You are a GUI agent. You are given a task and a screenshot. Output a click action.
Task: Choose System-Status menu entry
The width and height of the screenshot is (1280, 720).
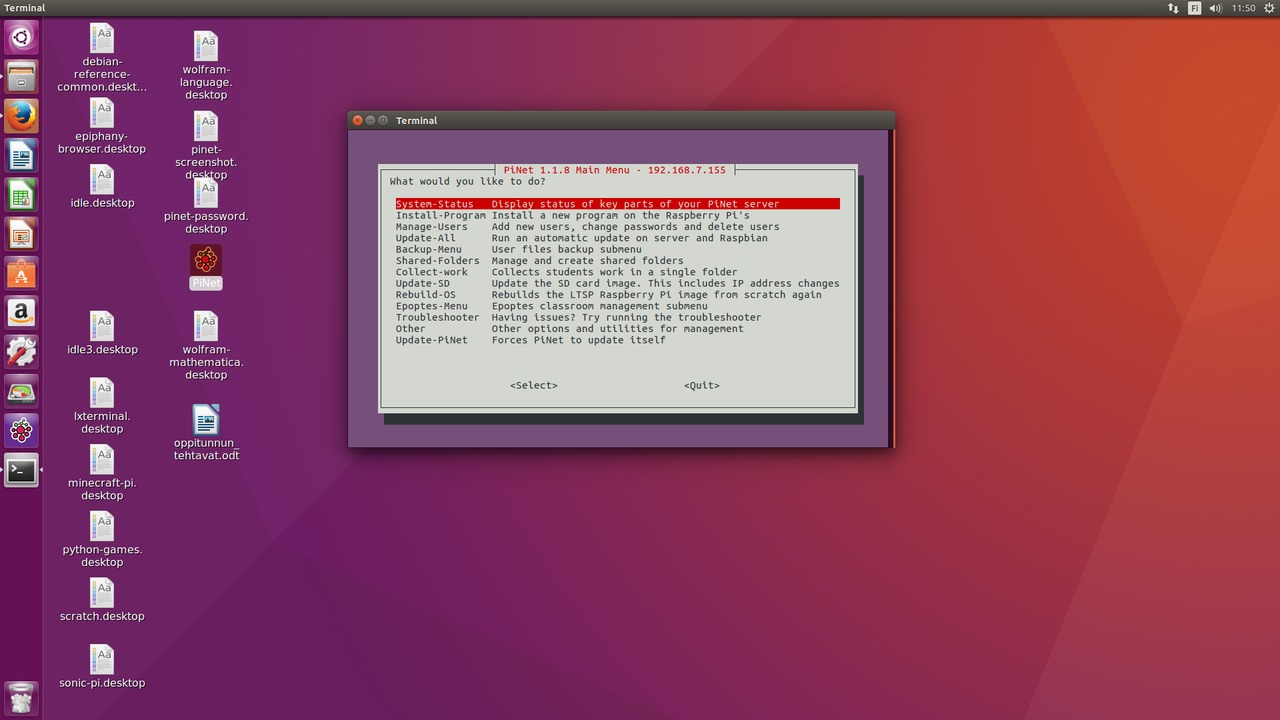[617, 204]
